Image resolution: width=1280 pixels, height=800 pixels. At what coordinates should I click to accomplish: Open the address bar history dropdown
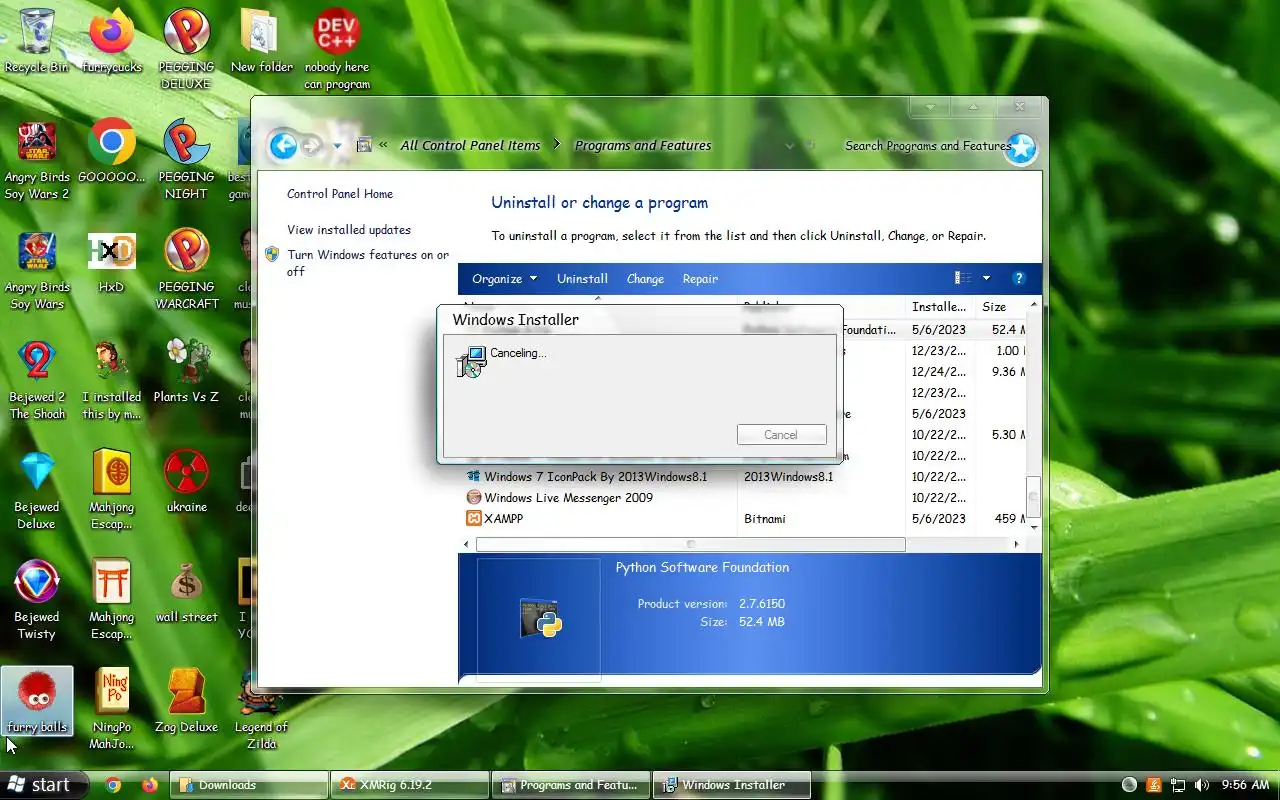(790, 146)
